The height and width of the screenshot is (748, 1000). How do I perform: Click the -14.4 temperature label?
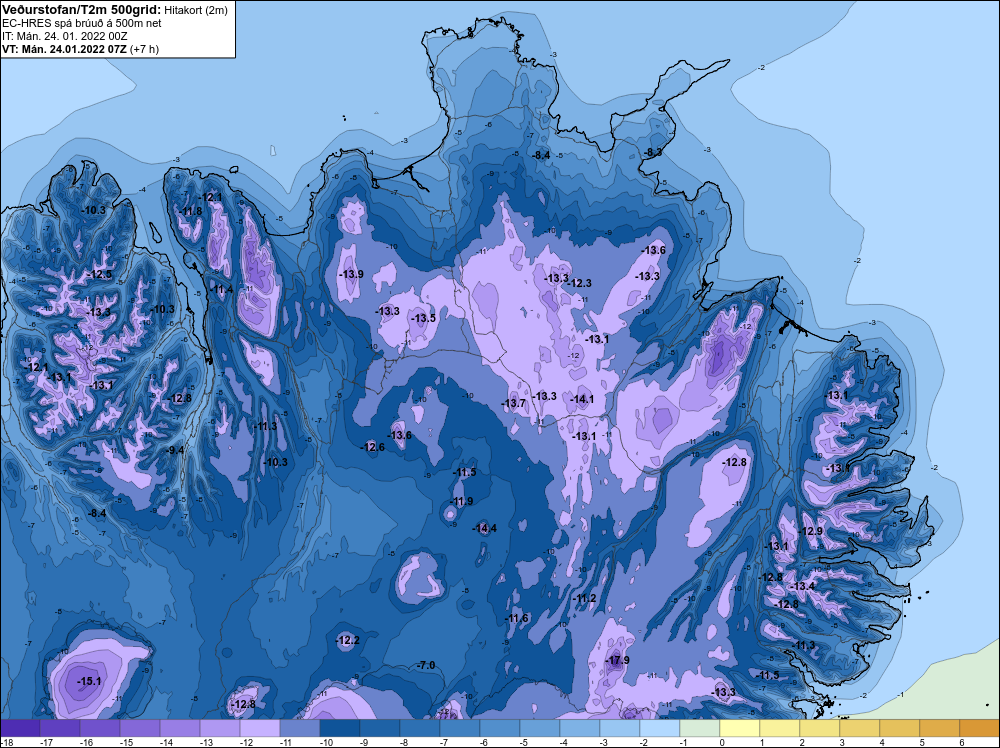click(484, 528)
